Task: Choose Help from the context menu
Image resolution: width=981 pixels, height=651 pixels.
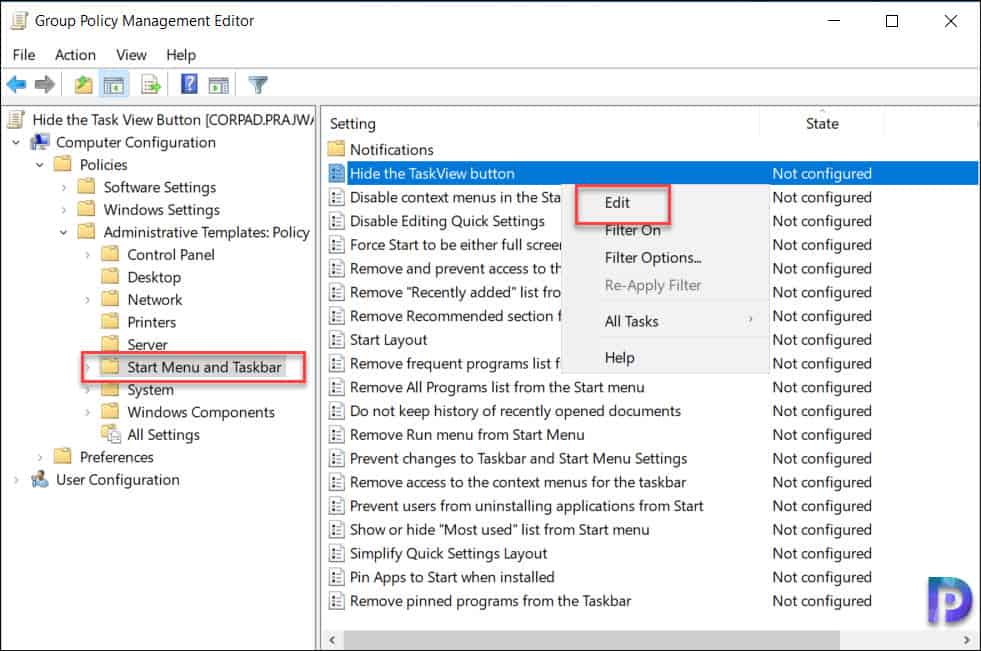Action: pos(619,358)
